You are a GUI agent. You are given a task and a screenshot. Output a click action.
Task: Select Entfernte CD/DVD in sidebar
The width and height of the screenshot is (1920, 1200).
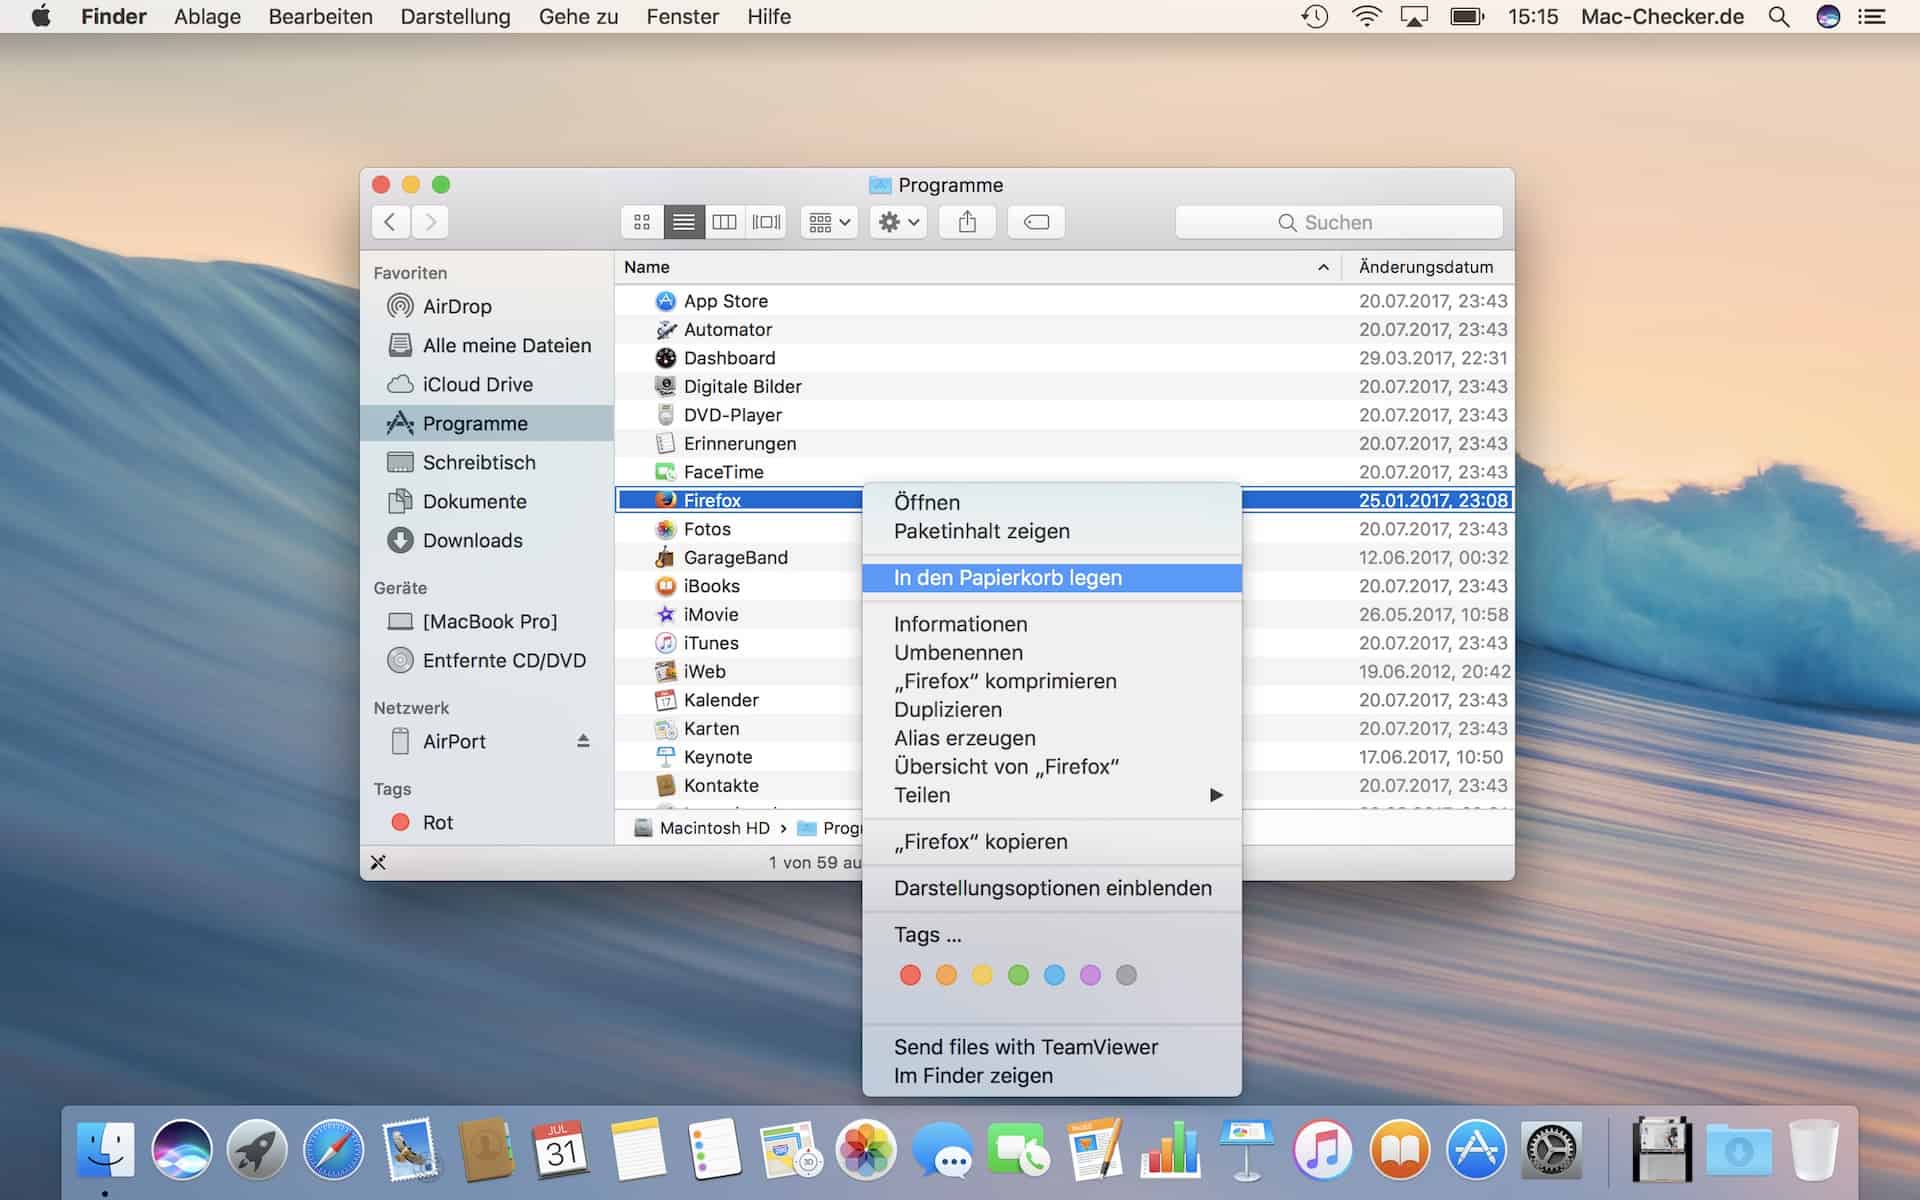[487, 660]
